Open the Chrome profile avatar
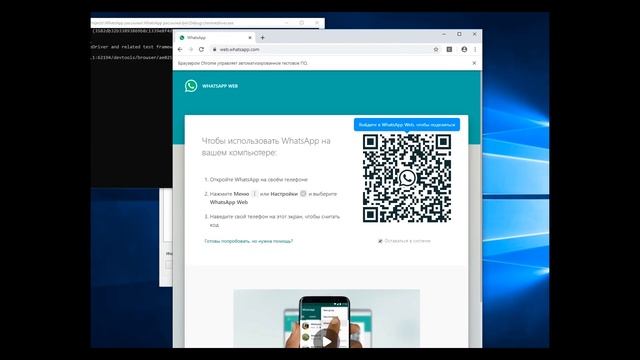Image resolution: width=640 pixels, height=360 pixels. pos(464,49)
